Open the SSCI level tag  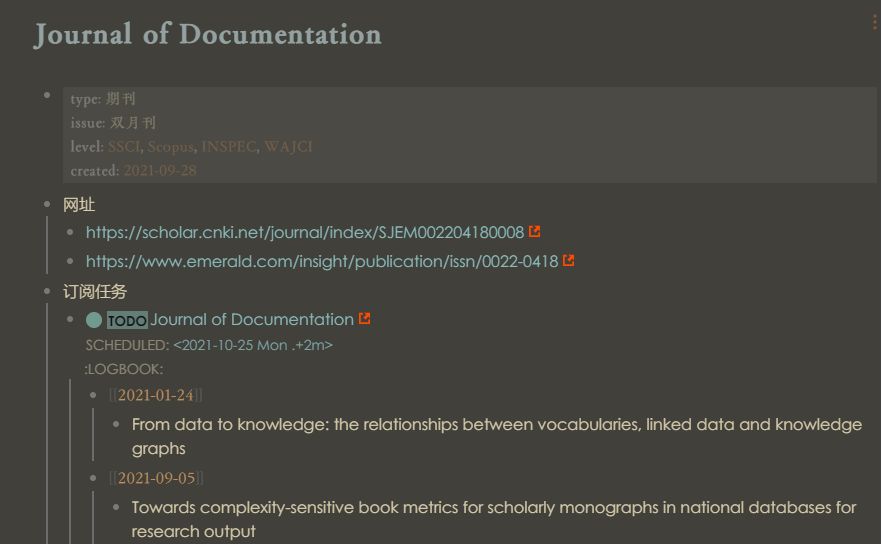[124, 147]
